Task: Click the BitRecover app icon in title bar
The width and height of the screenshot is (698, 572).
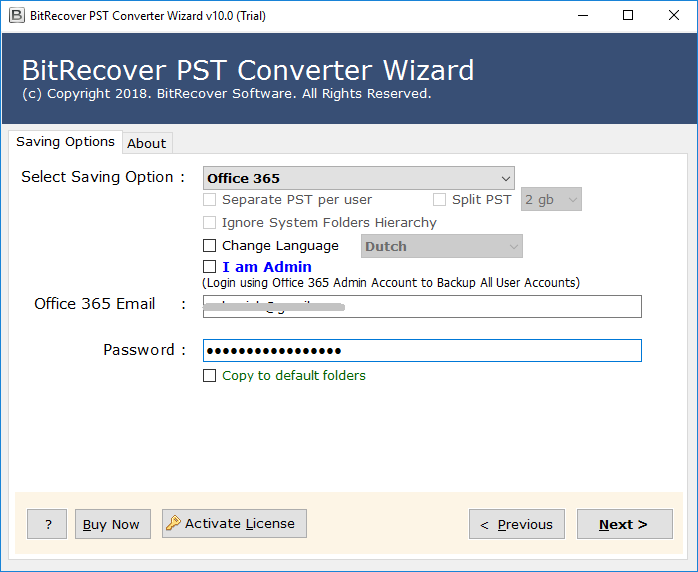Action: (17, 16)
